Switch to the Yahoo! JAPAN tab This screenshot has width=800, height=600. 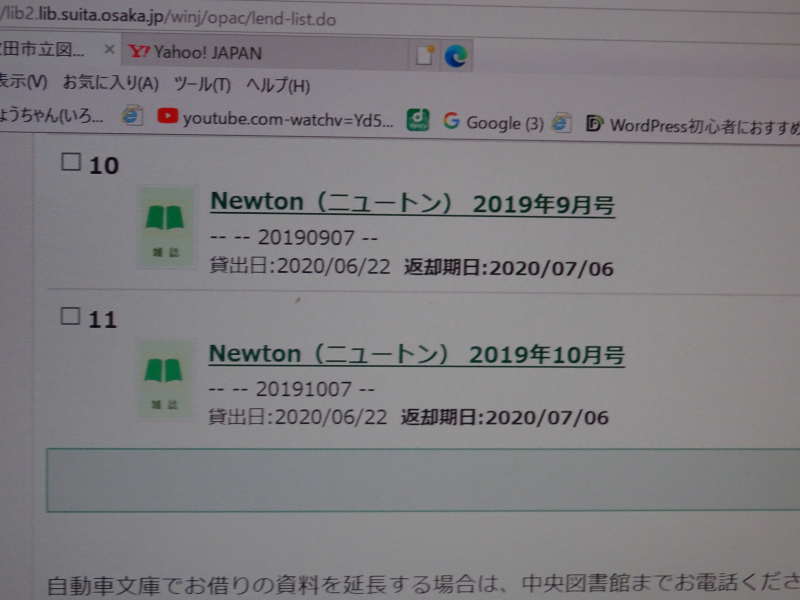tap(264, 53)
